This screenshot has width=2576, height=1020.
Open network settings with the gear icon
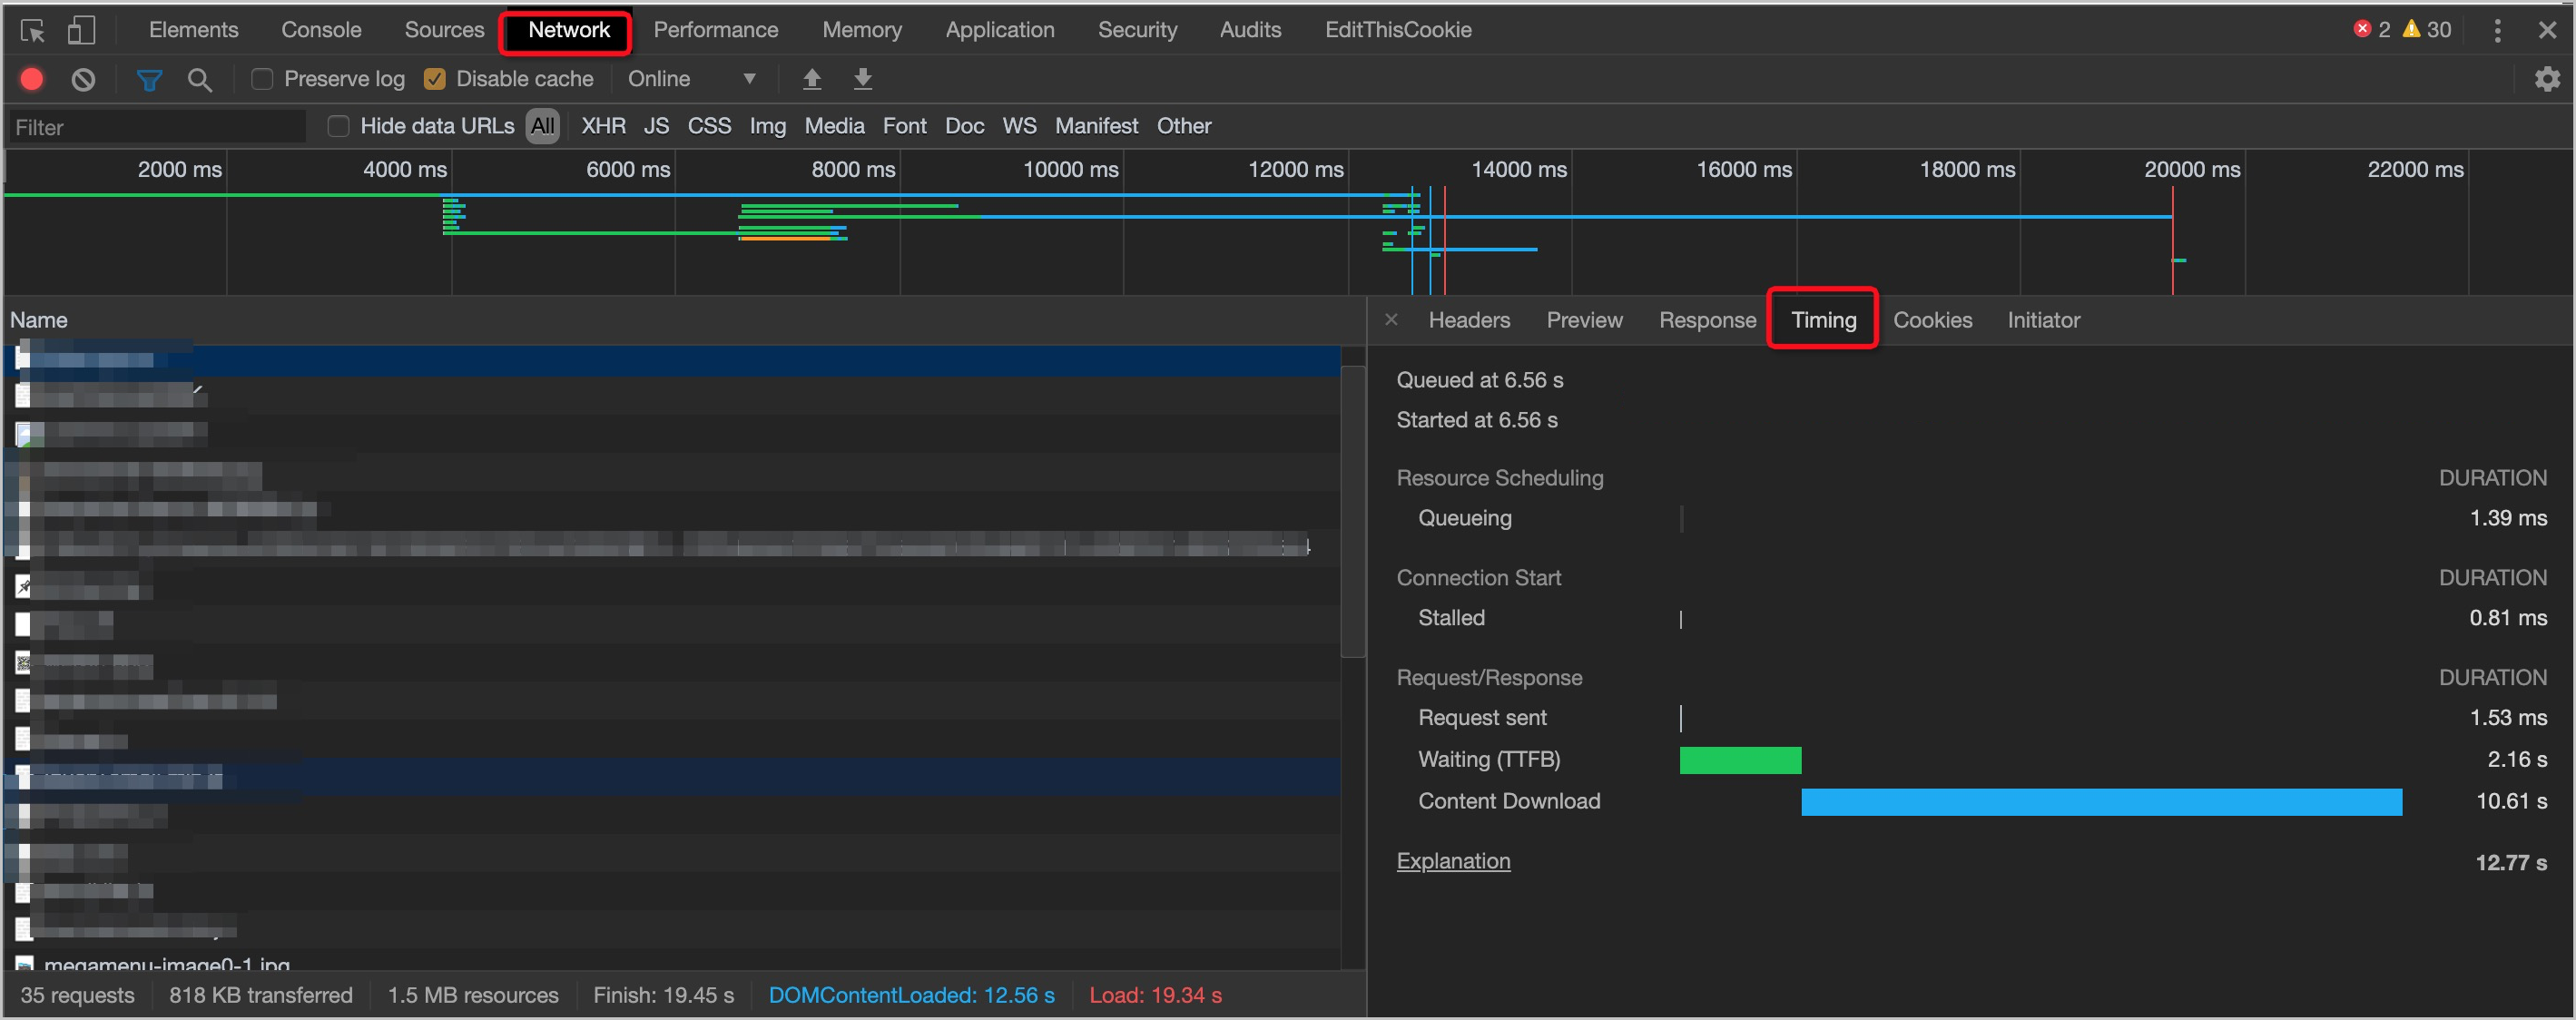[x=2546, y=79]
